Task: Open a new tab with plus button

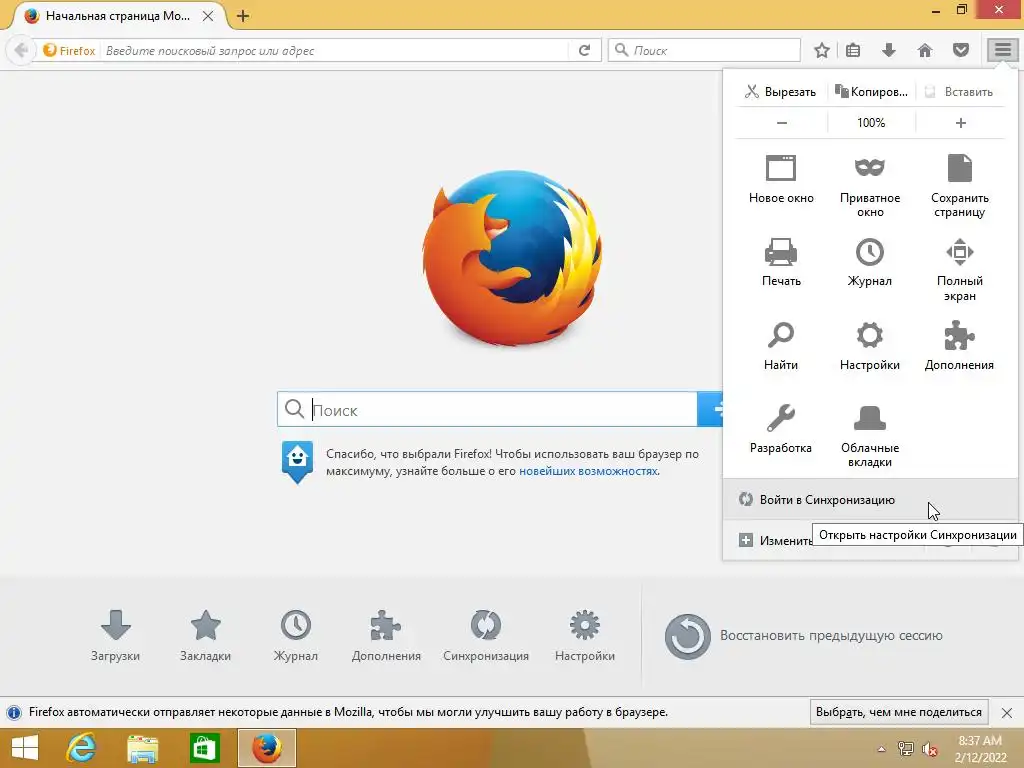Action: tap(243, 16)
